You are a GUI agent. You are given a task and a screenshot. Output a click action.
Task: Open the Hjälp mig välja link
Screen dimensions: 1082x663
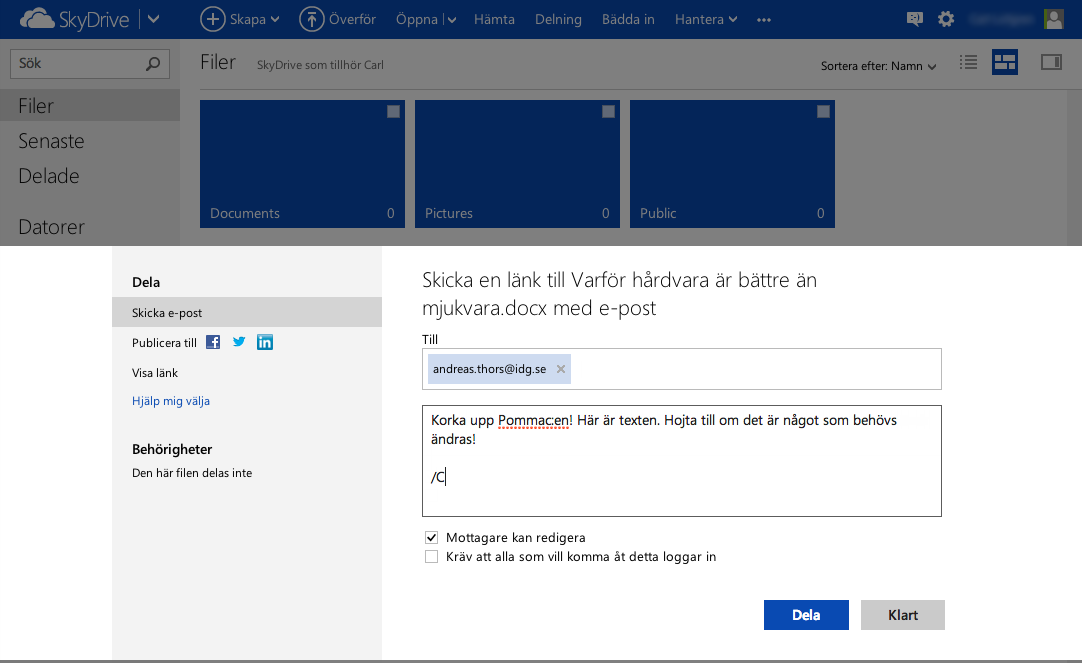point(170,401)
